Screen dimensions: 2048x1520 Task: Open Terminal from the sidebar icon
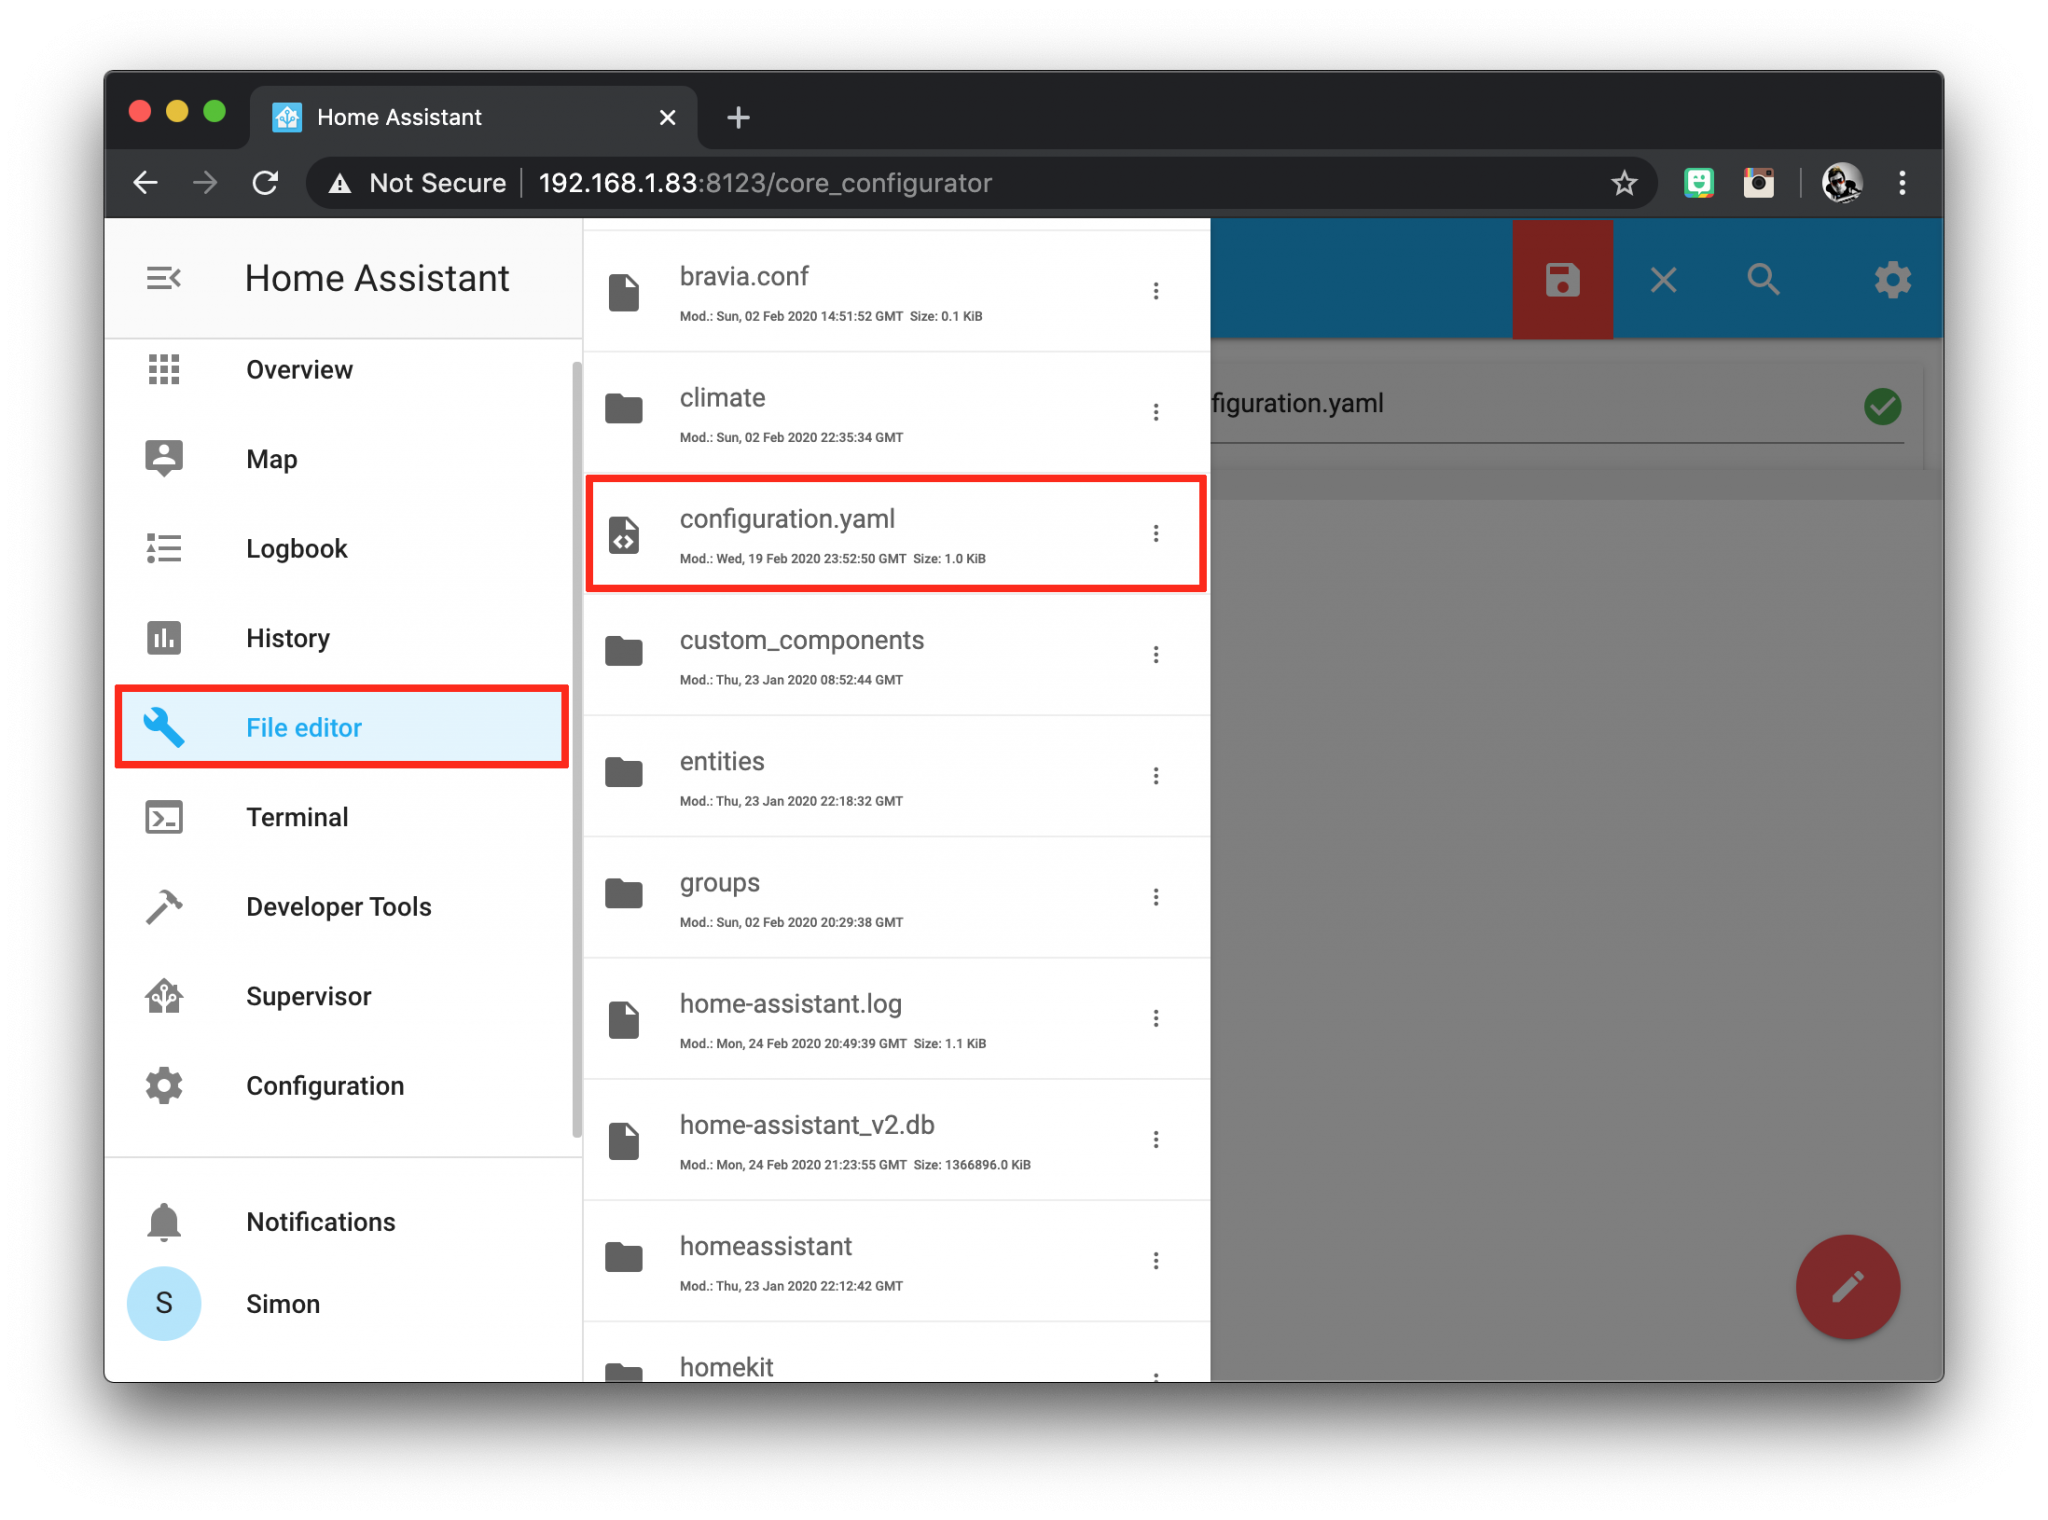coord(165,817)
